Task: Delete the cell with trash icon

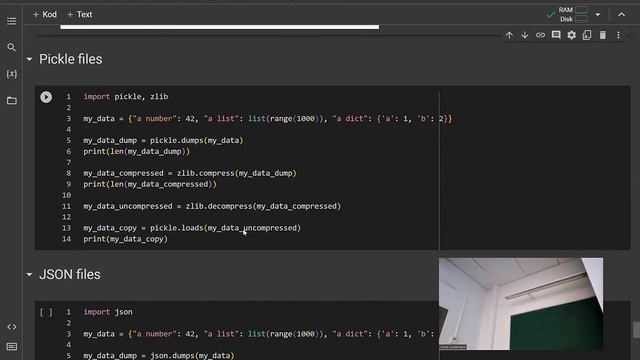Action: pyautogui.click(x=602, y=35)
